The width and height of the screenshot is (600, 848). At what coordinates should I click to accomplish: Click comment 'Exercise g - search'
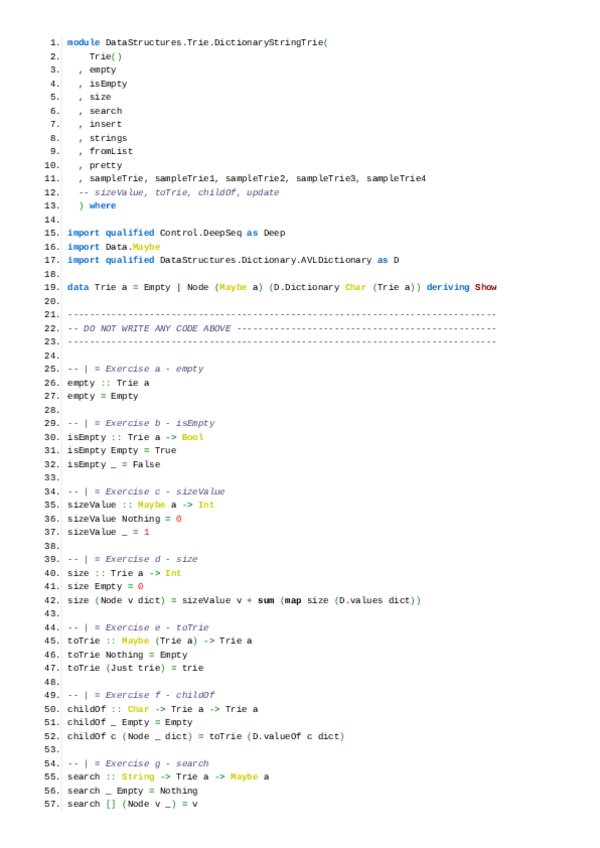click(157, 764)
